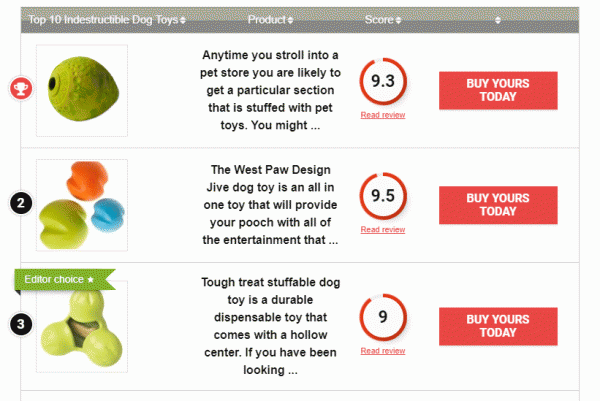
Task: Open the green ball toy thumbnail
Action: click(82, 90)
